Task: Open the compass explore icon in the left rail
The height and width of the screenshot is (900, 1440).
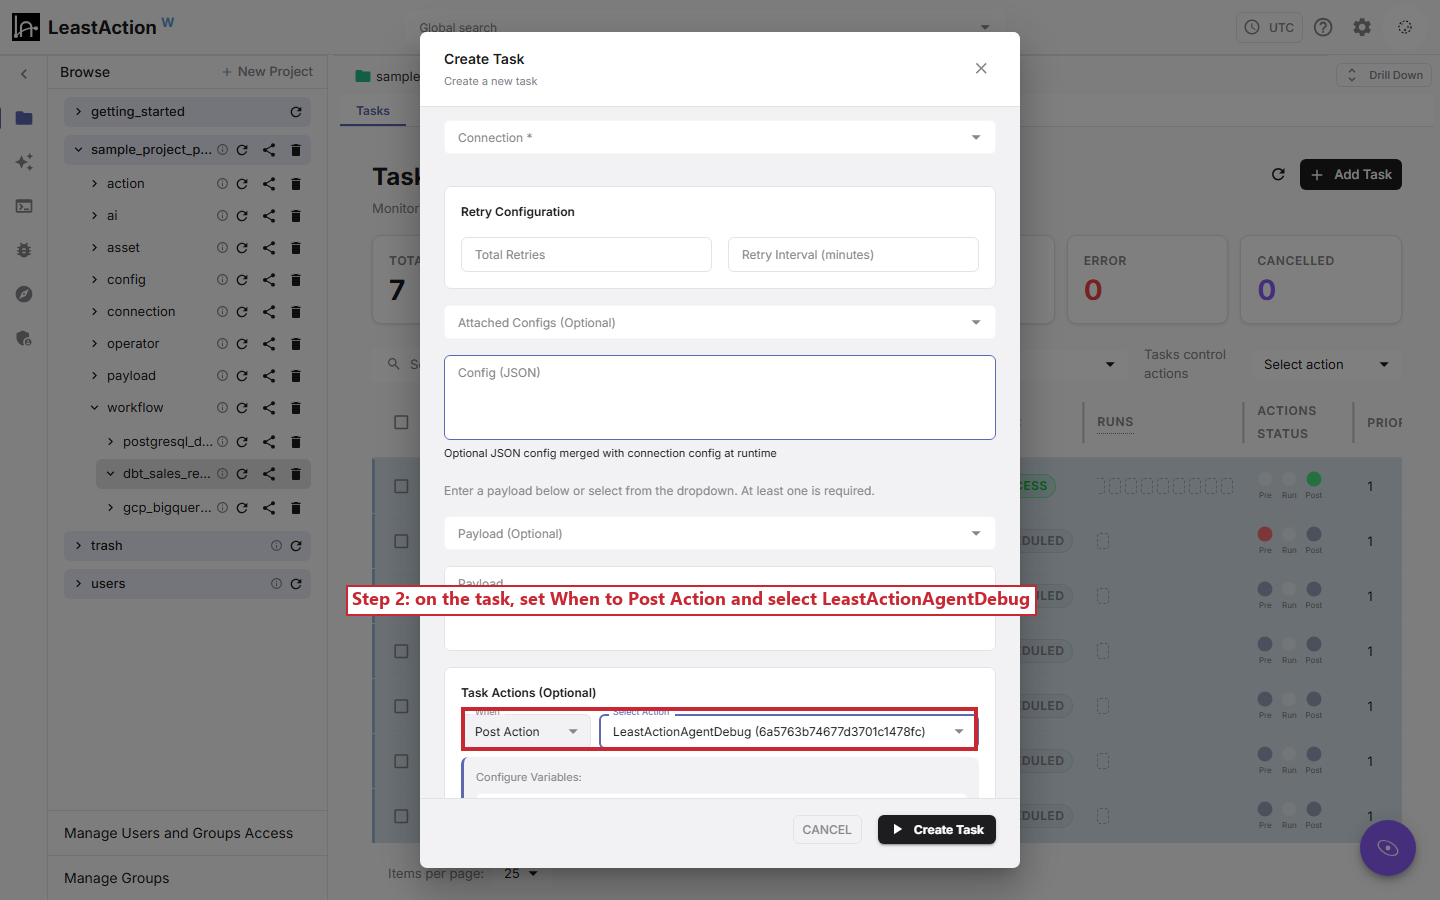Action: [24, 294]
